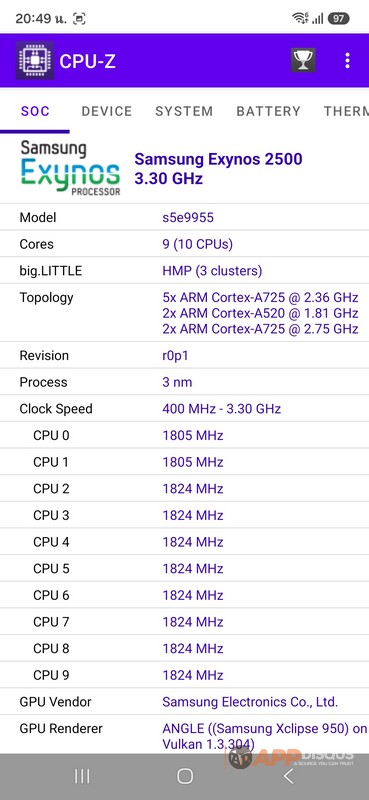
Task: Tap the Topology row with Cortex cores
Action: tap(184, 313)
